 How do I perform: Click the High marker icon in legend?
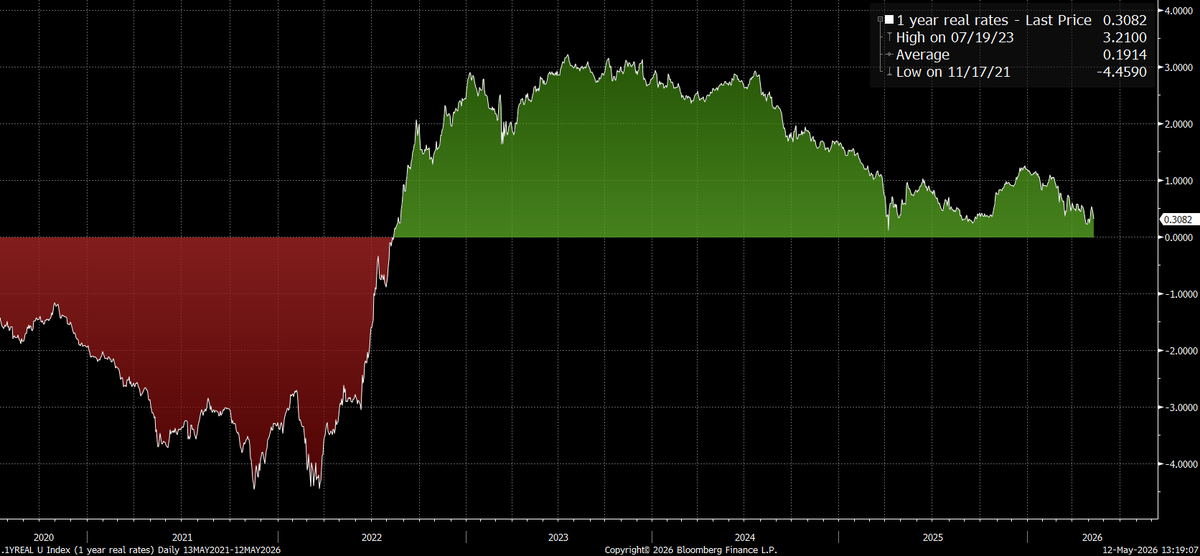click(888, 37)
